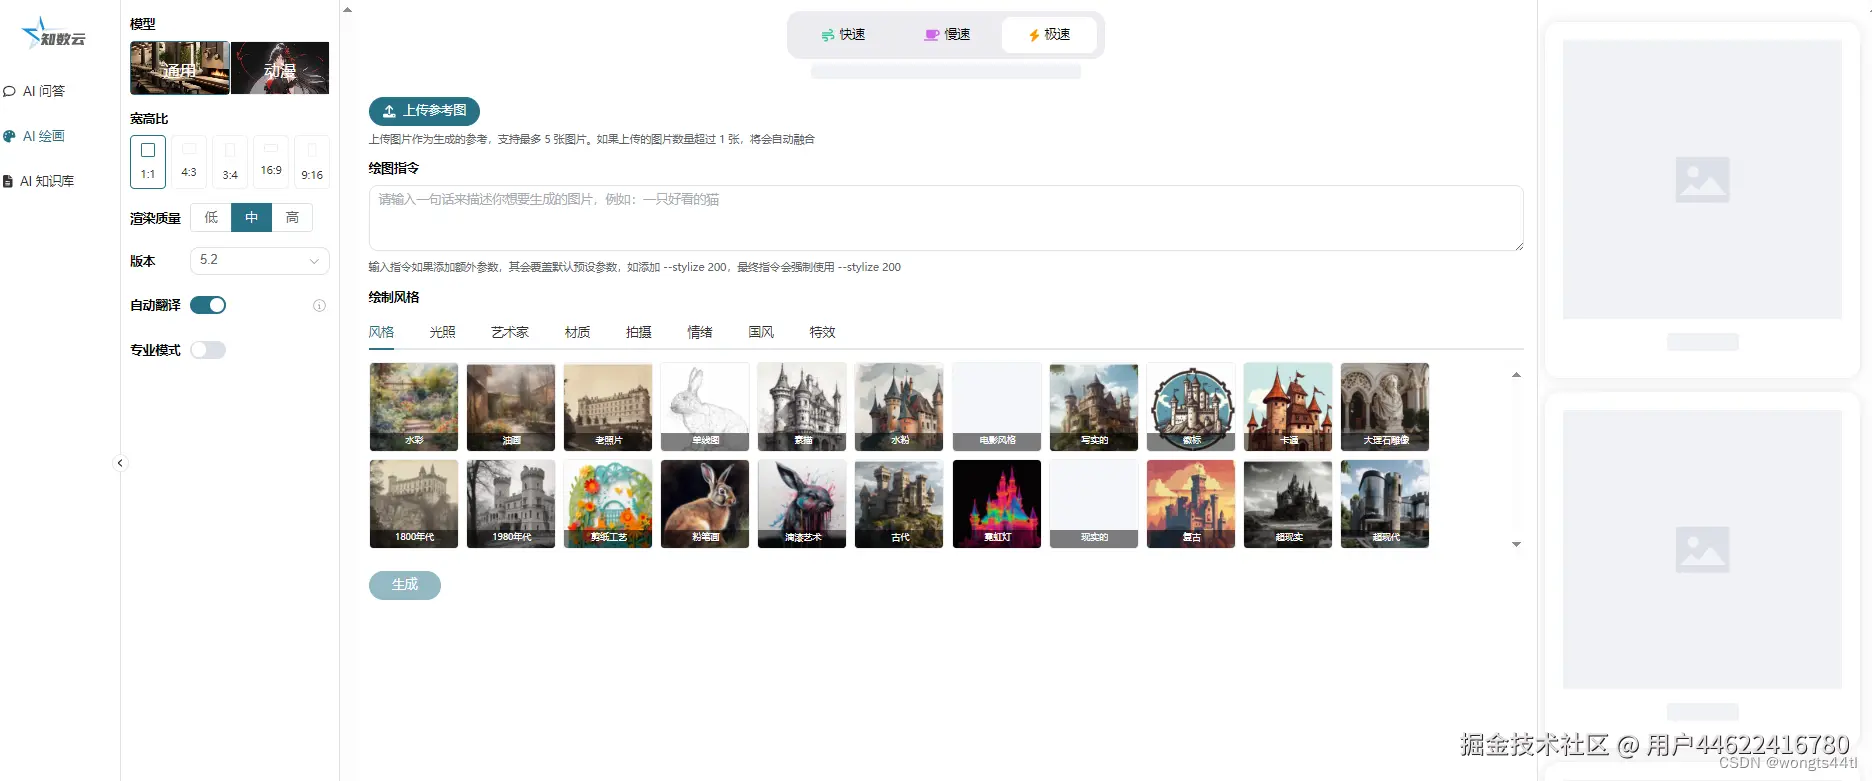Select the 动漫 model thumbnail
The image size is (1872, 781).
pyautogui.click(x=280, y=68)
